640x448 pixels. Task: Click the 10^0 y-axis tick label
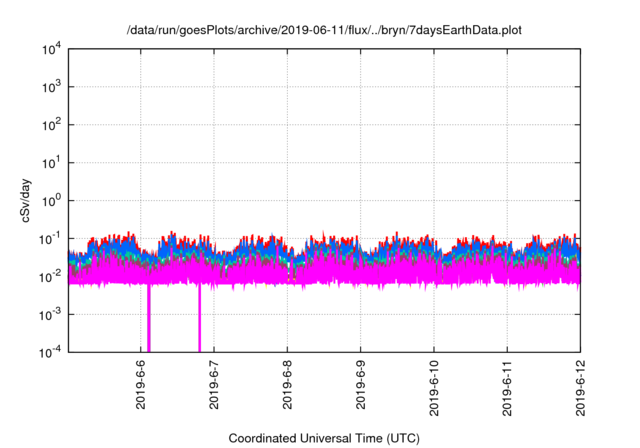coord(51,200)
